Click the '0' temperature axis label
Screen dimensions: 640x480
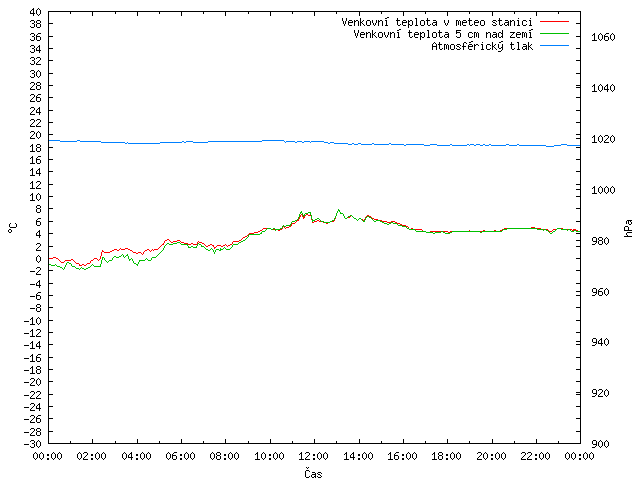[38, 259]
